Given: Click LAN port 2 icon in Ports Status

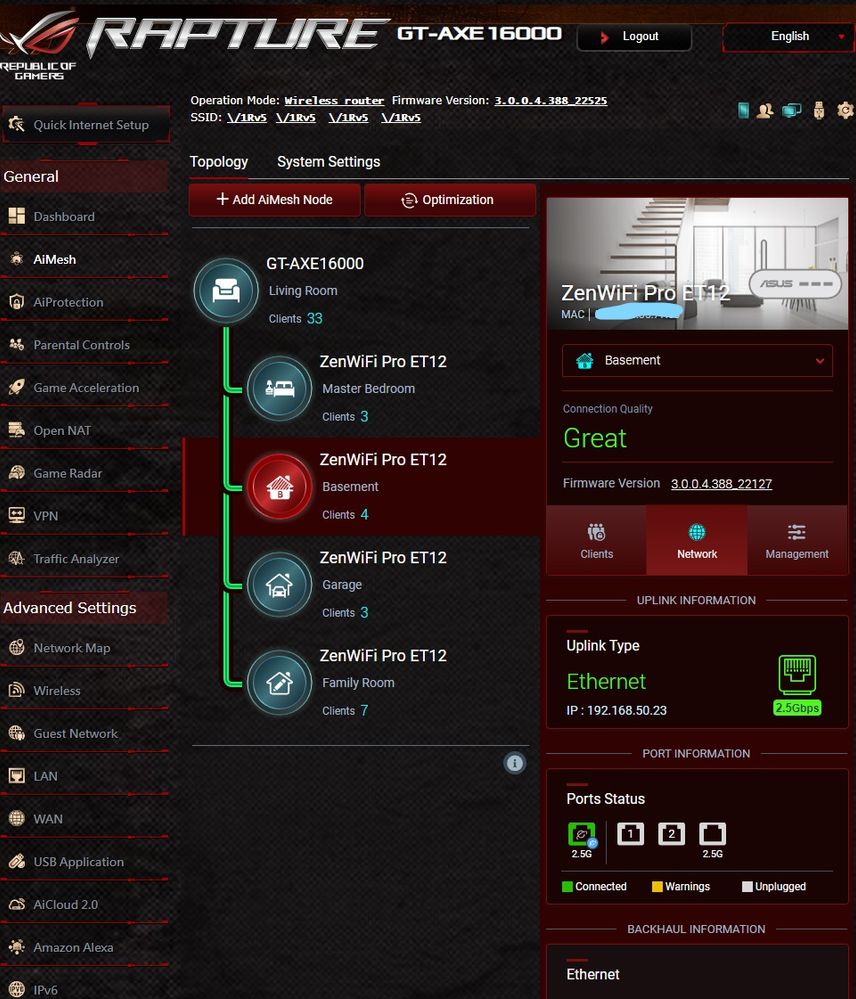Looking at the screenshot, I should (x=671, y=833).
